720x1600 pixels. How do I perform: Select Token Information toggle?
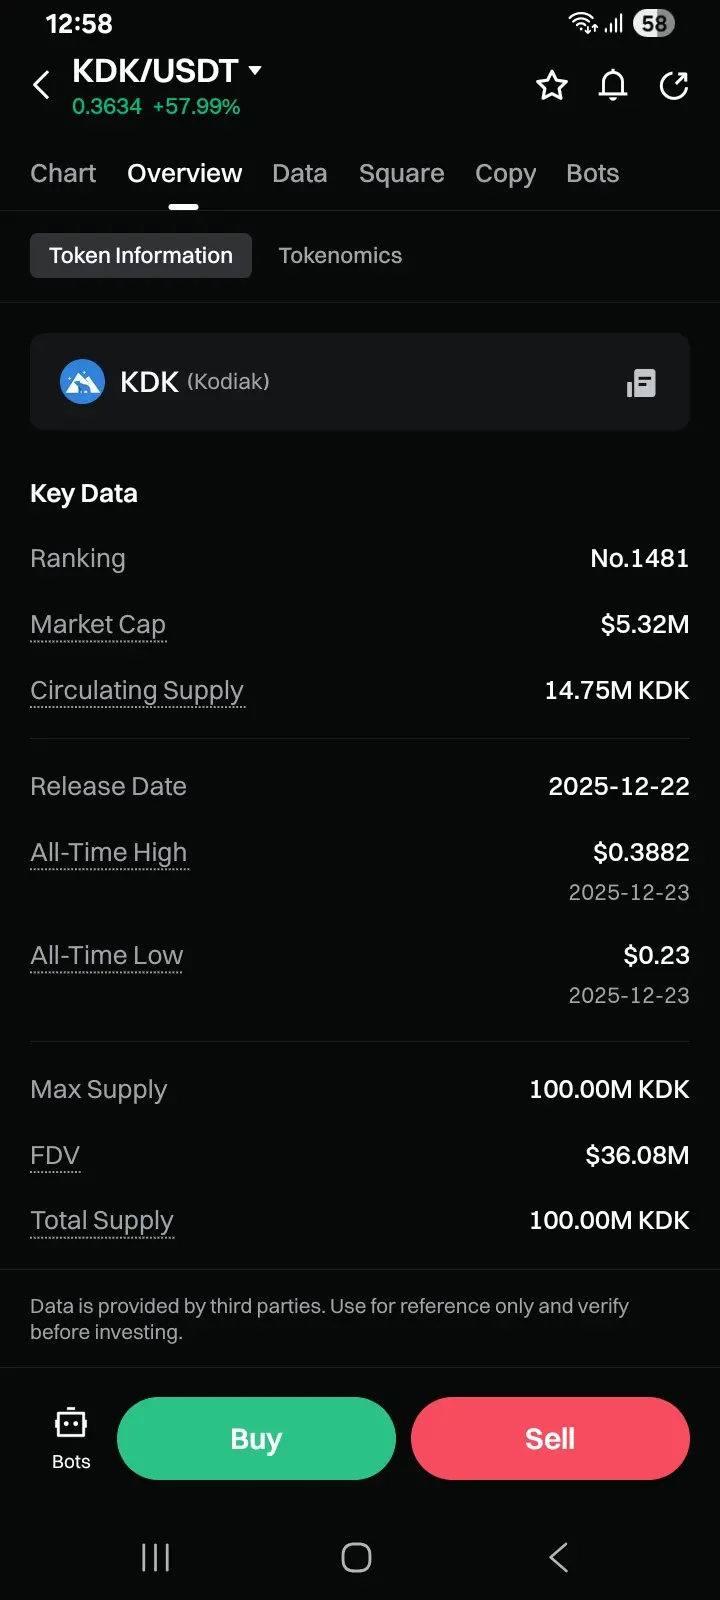tap(141, 256)
